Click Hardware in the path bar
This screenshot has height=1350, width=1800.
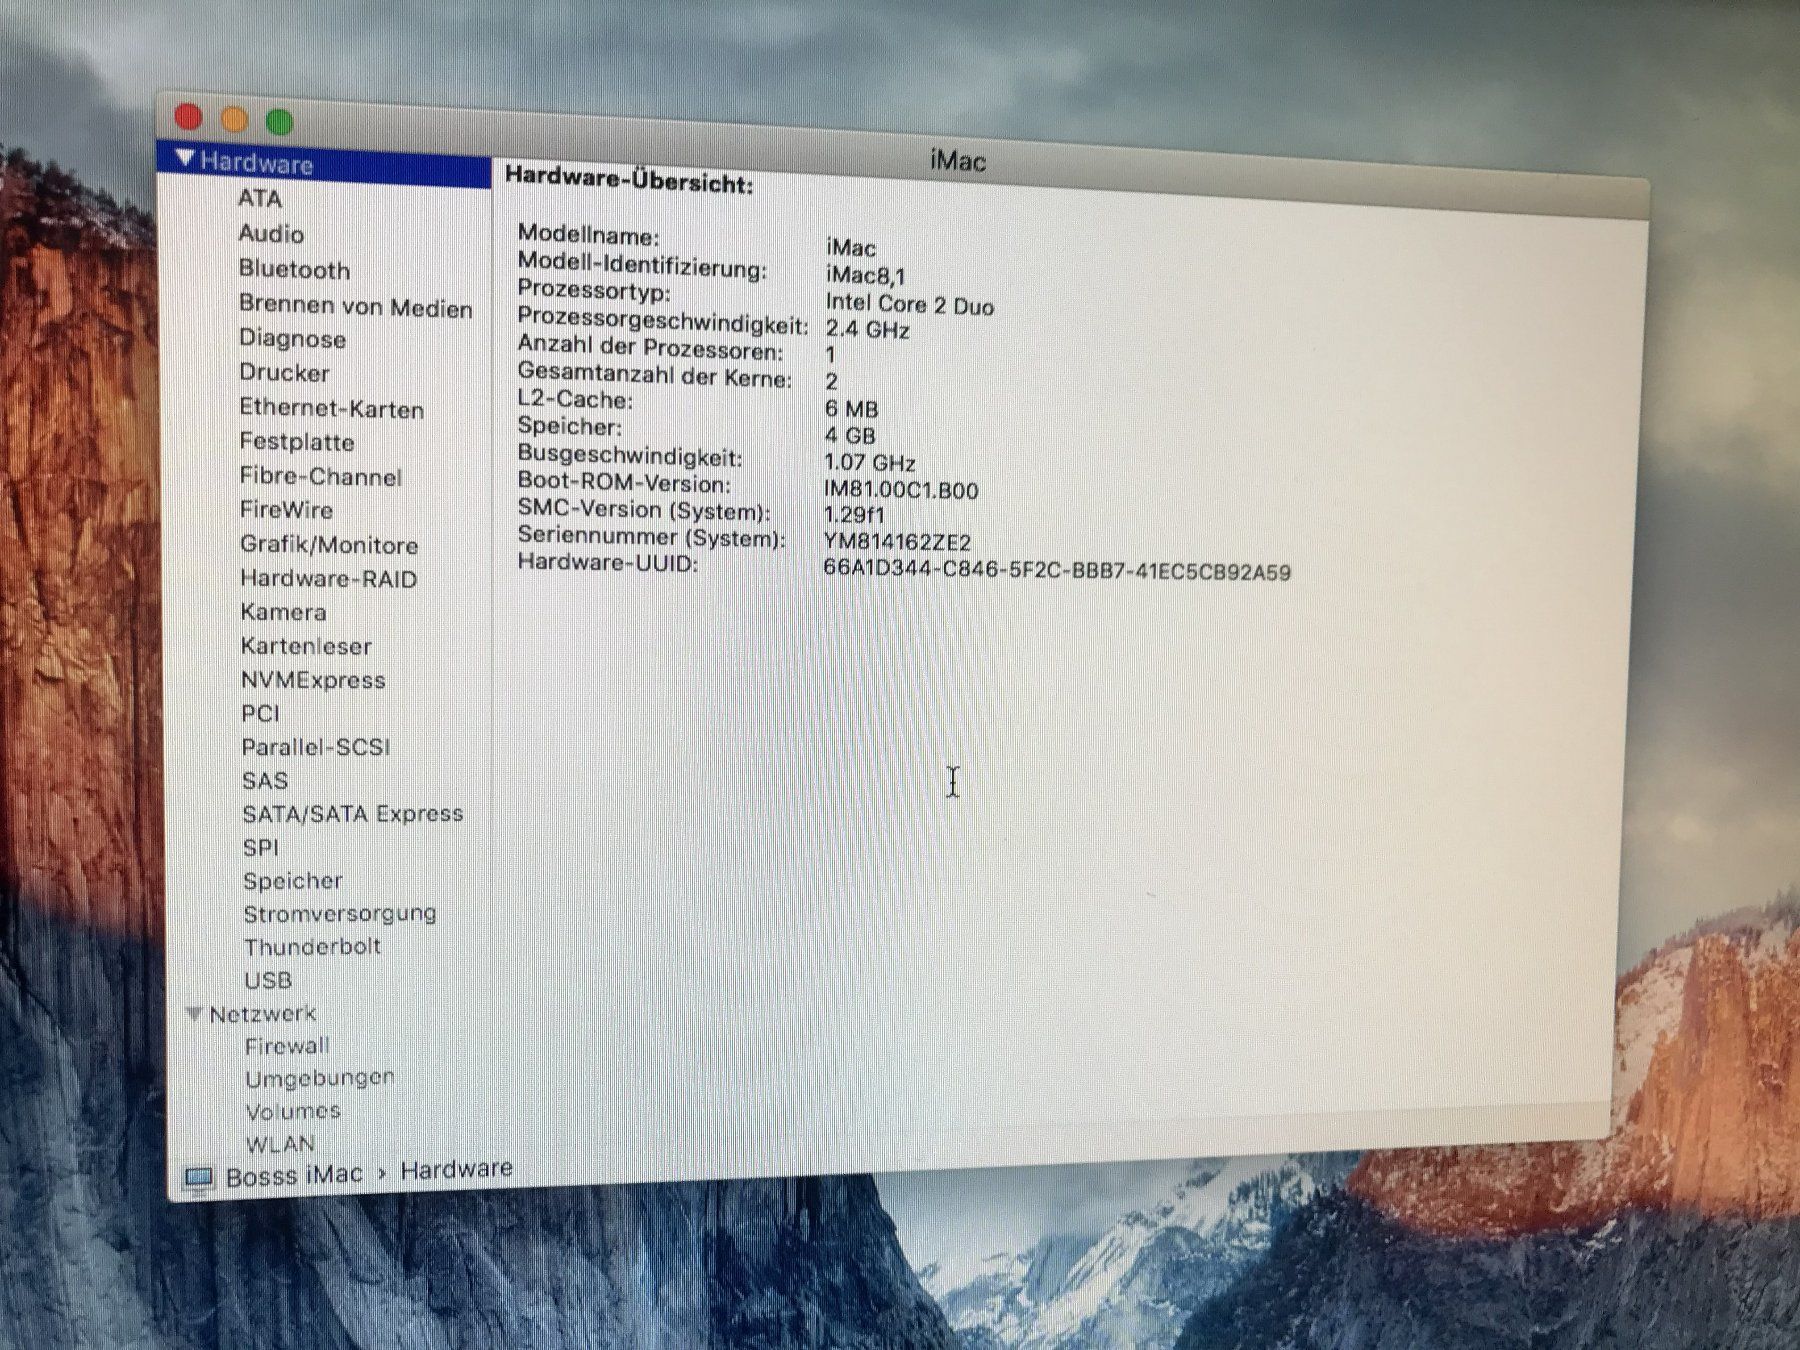(x=456, y=1168)
